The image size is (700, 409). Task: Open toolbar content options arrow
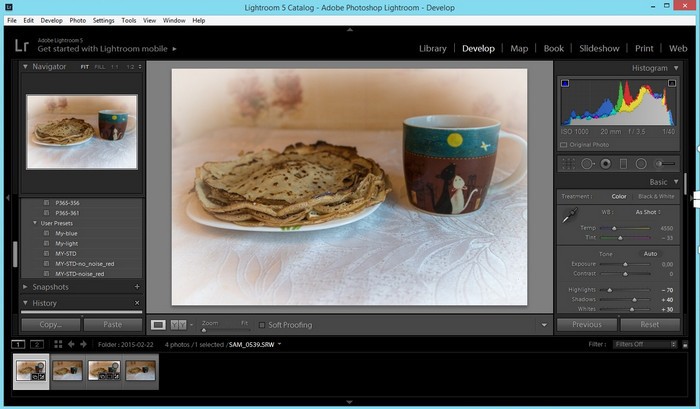click(544, 325)
